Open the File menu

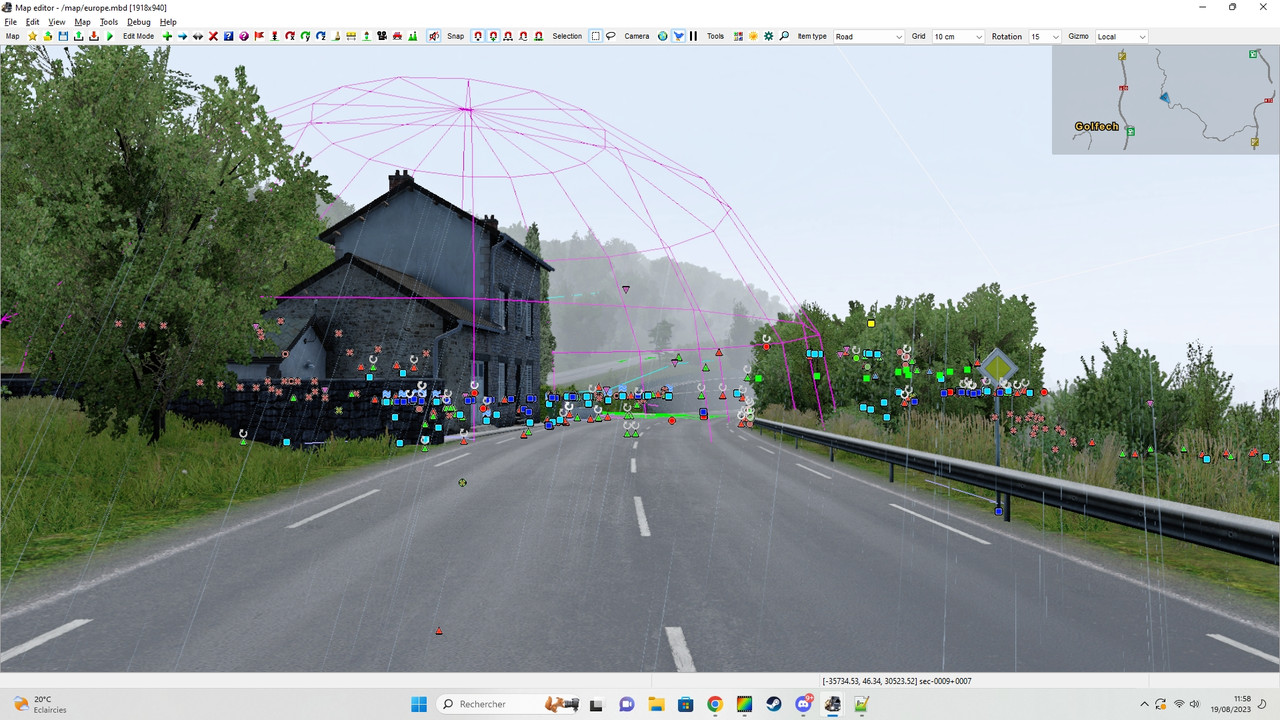[10, 21]
